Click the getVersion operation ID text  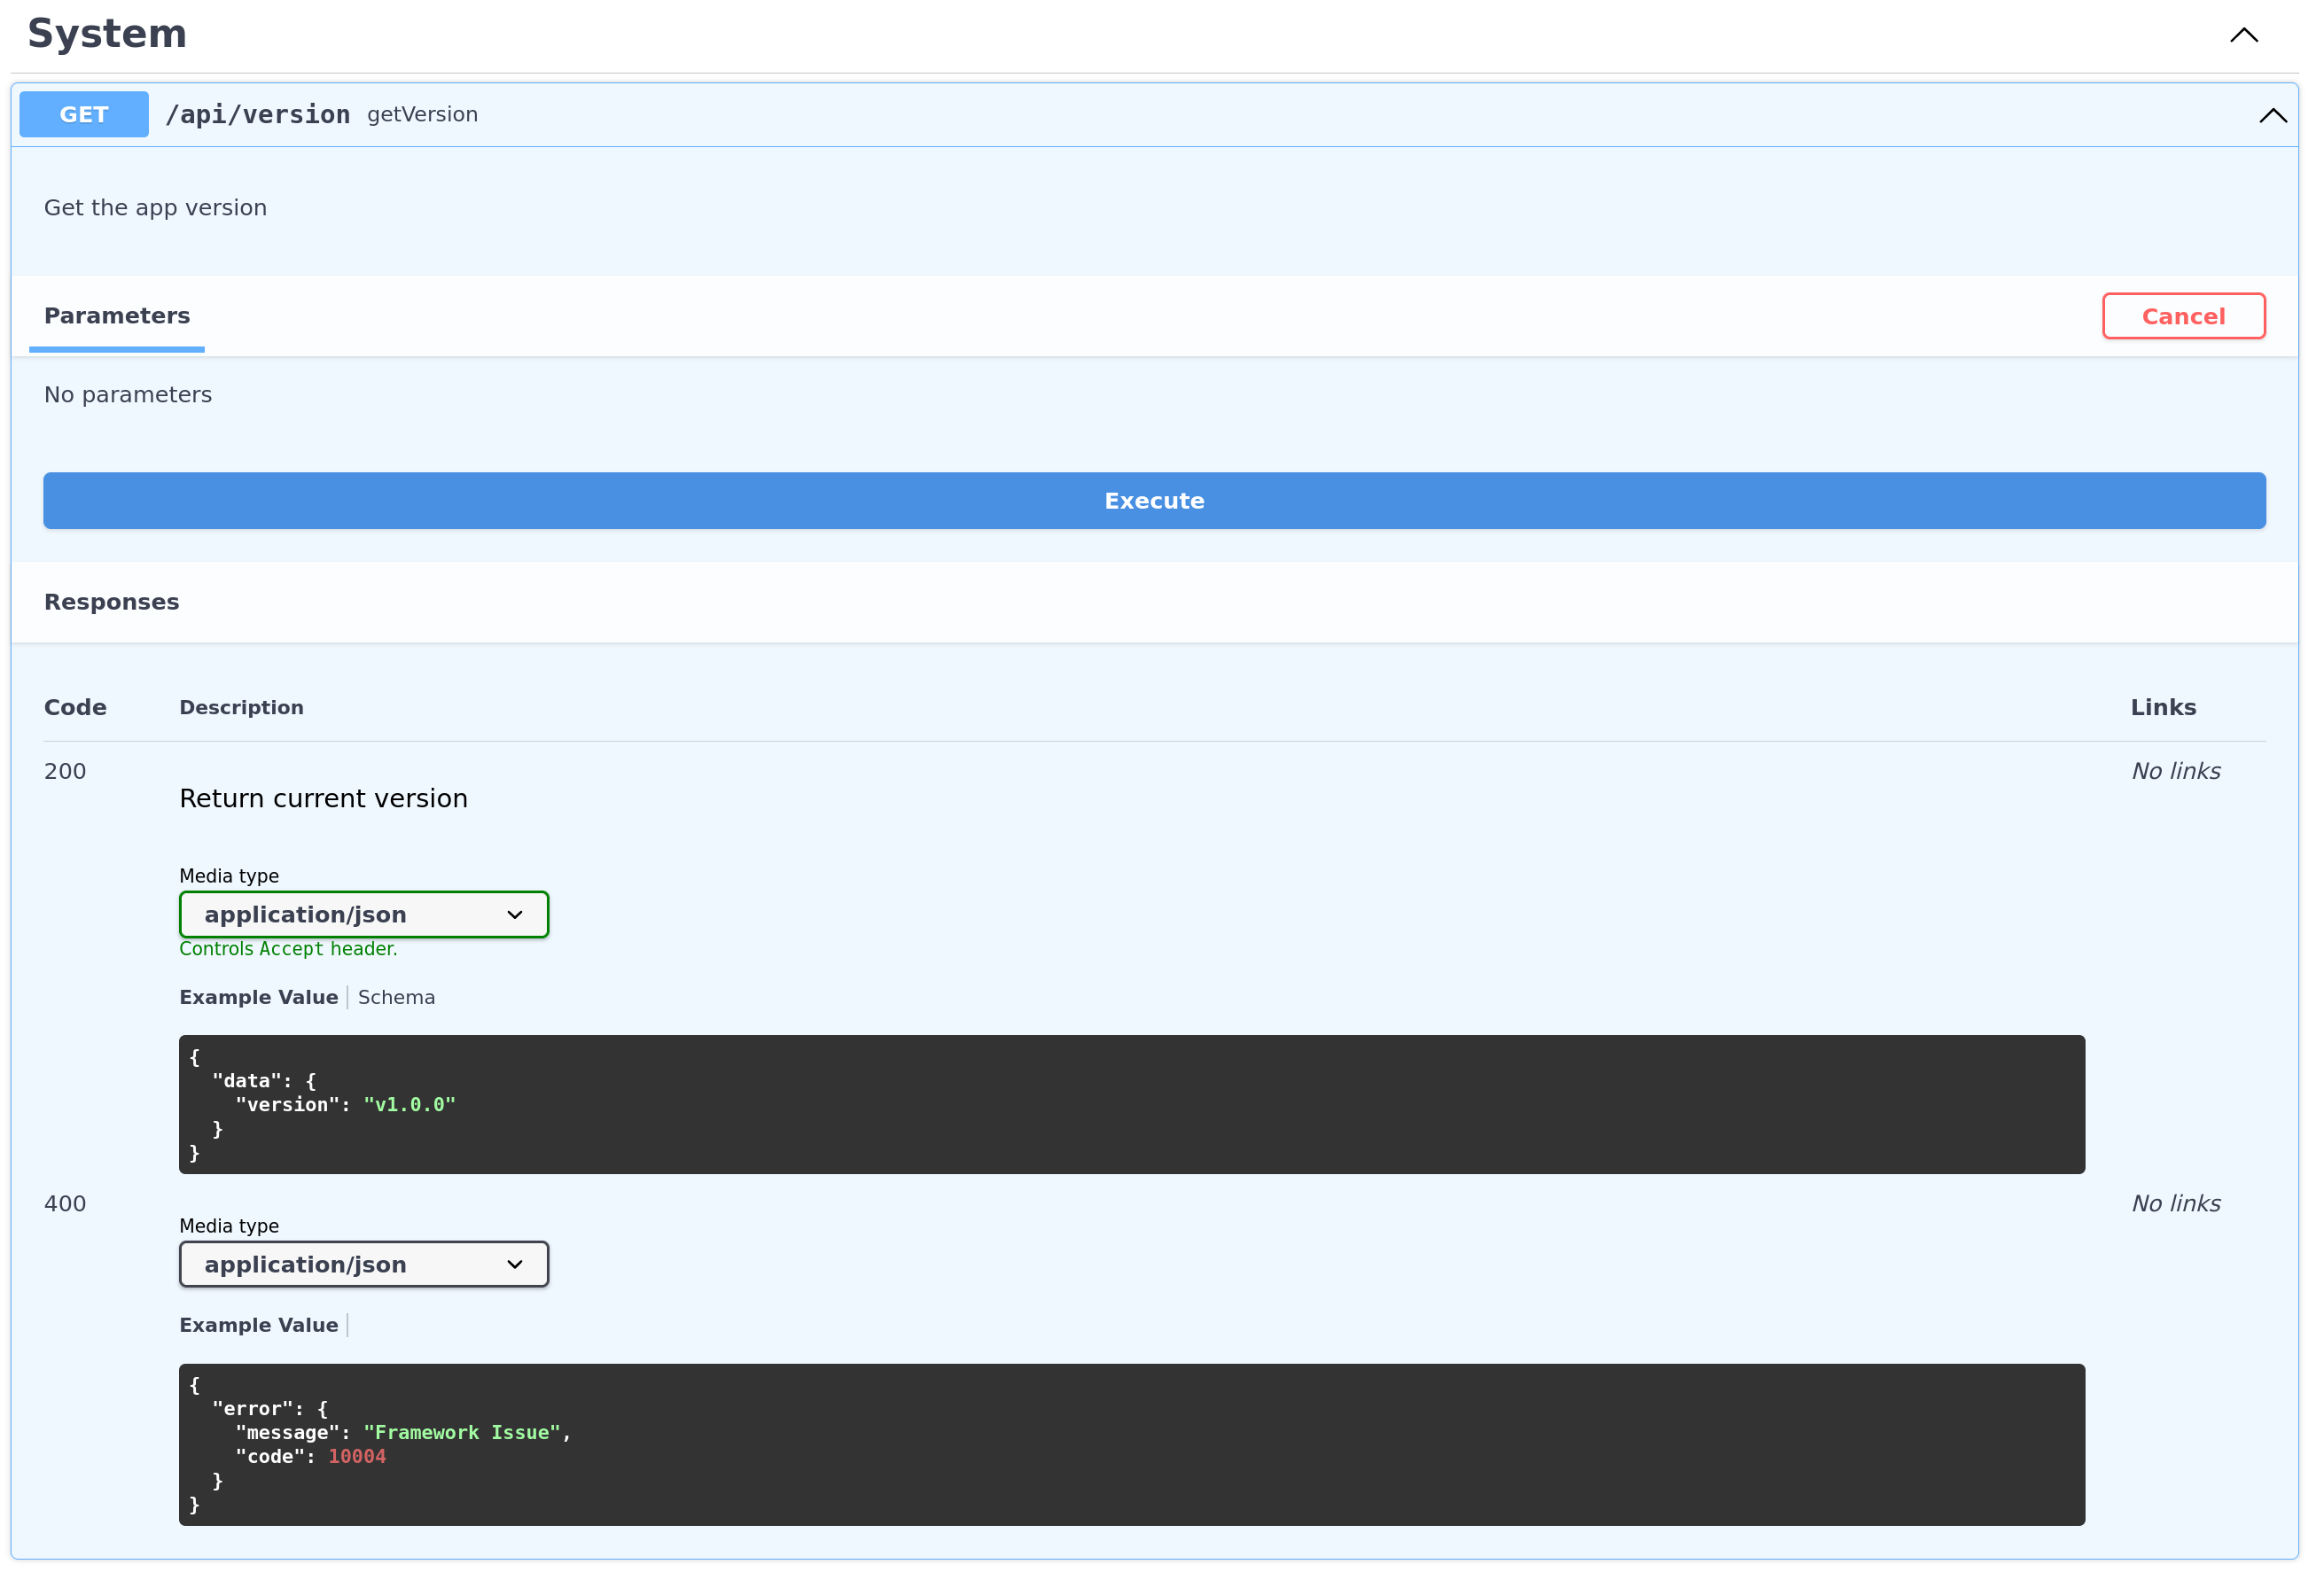pos(422,115)
